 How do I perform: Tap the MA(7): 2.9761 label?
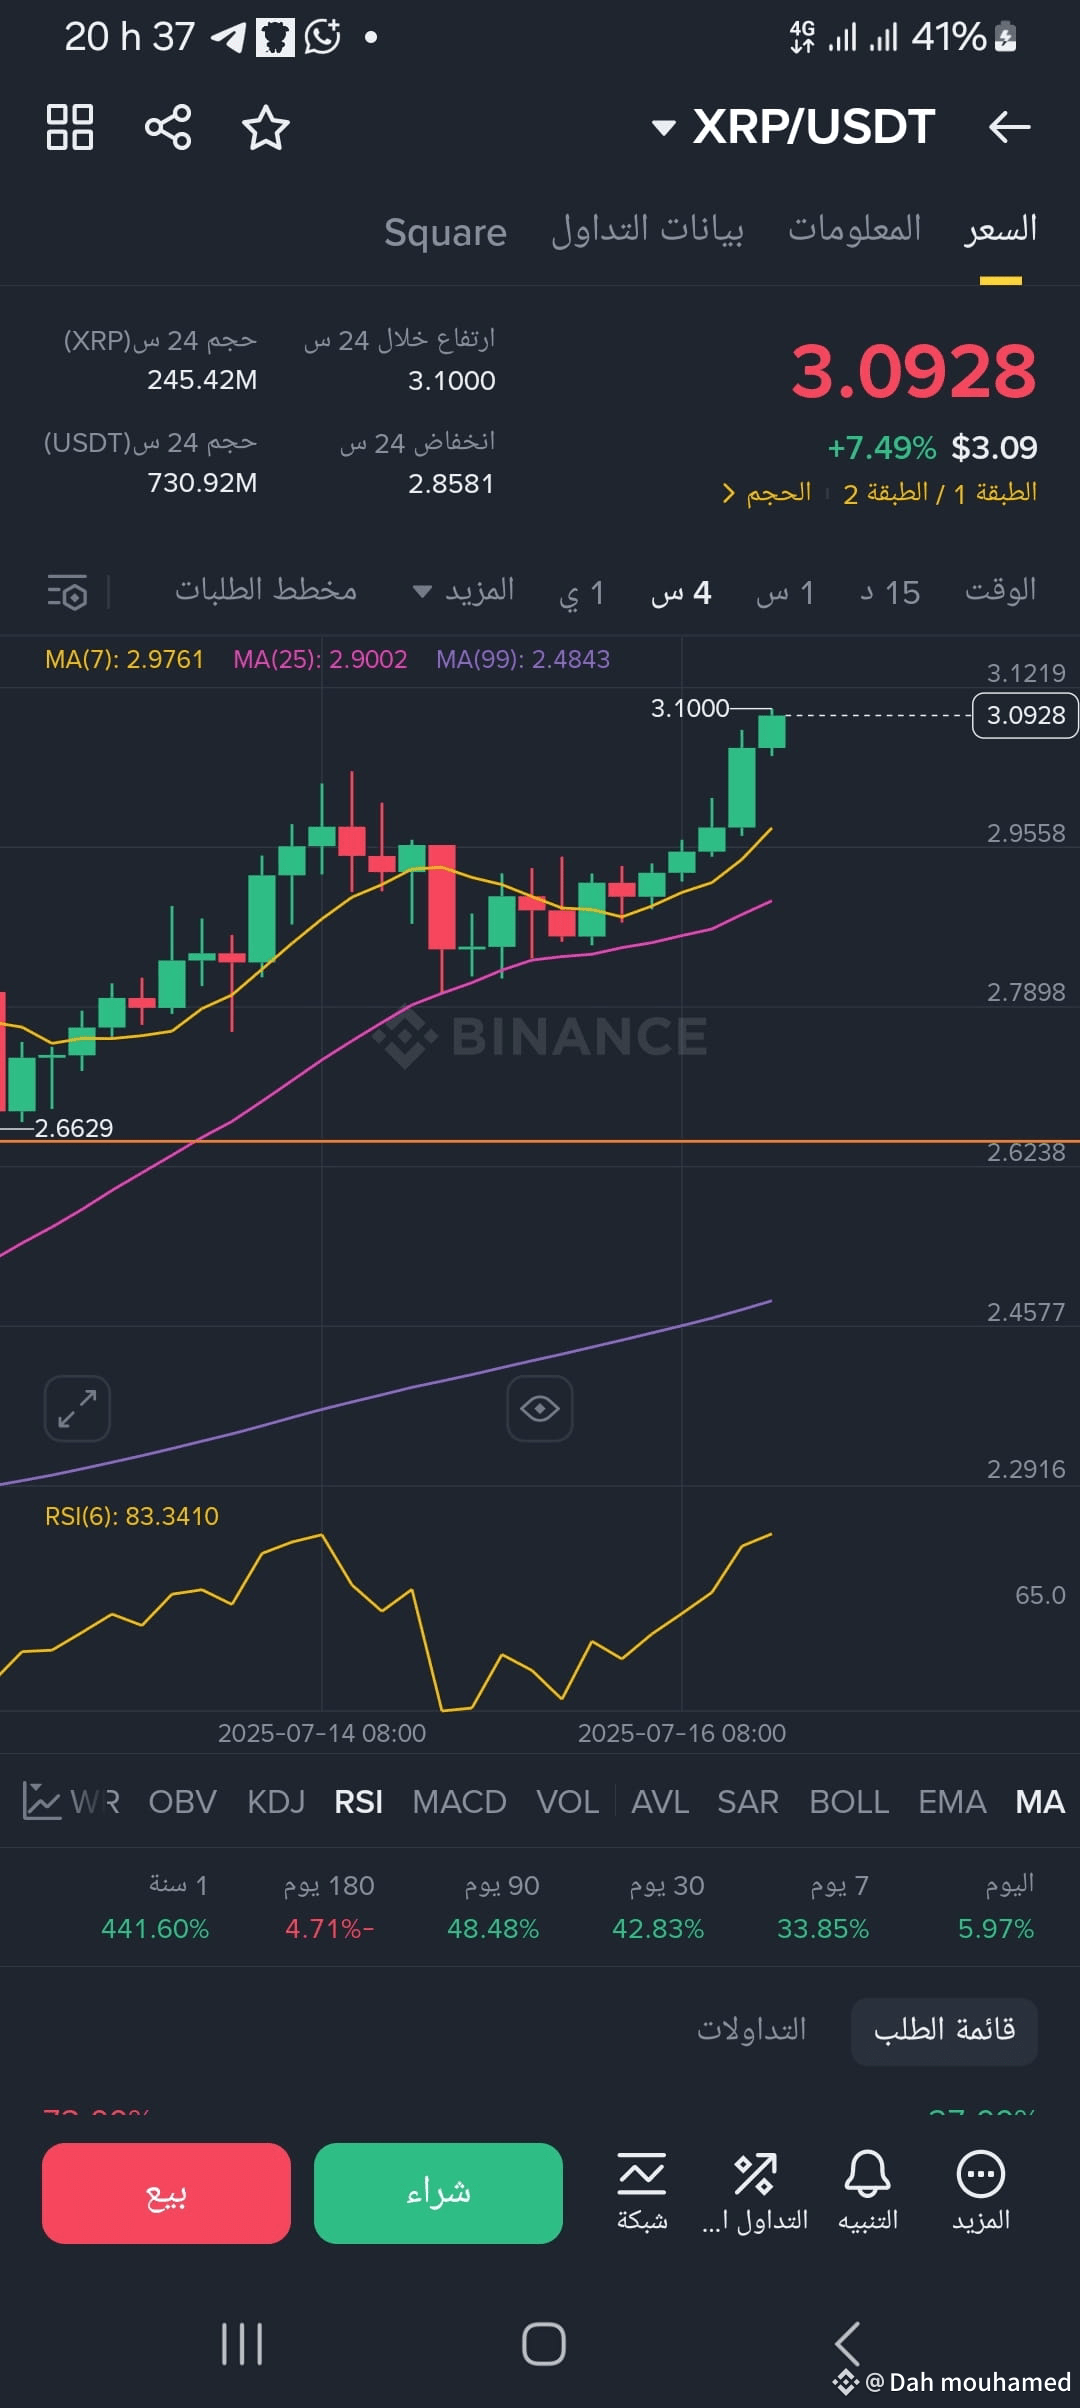tap(124, 660)
